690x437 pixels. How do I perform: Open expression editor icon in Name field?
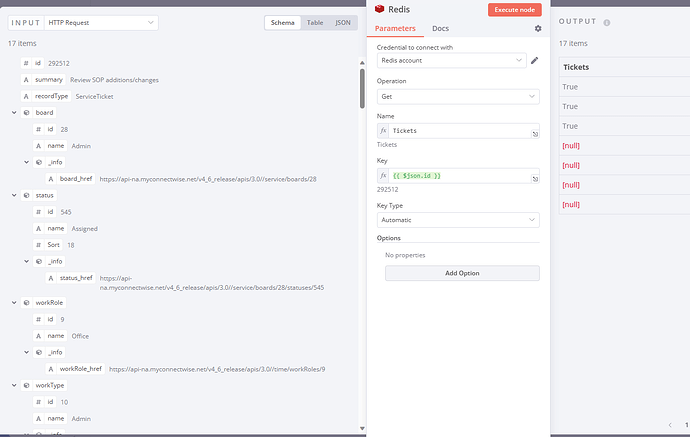535,134
